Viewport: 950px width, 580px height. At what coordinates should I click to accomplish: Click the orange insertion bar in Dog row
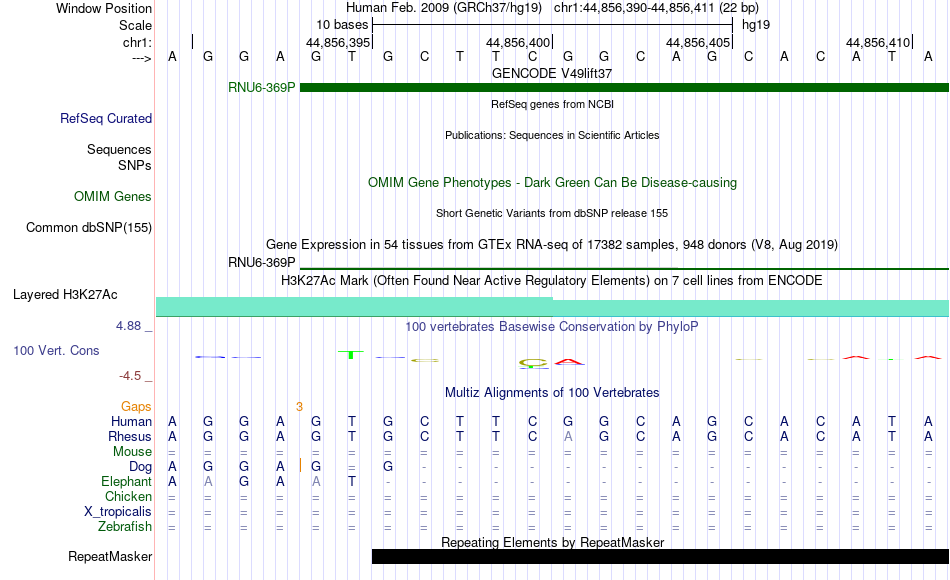(301, 465)
